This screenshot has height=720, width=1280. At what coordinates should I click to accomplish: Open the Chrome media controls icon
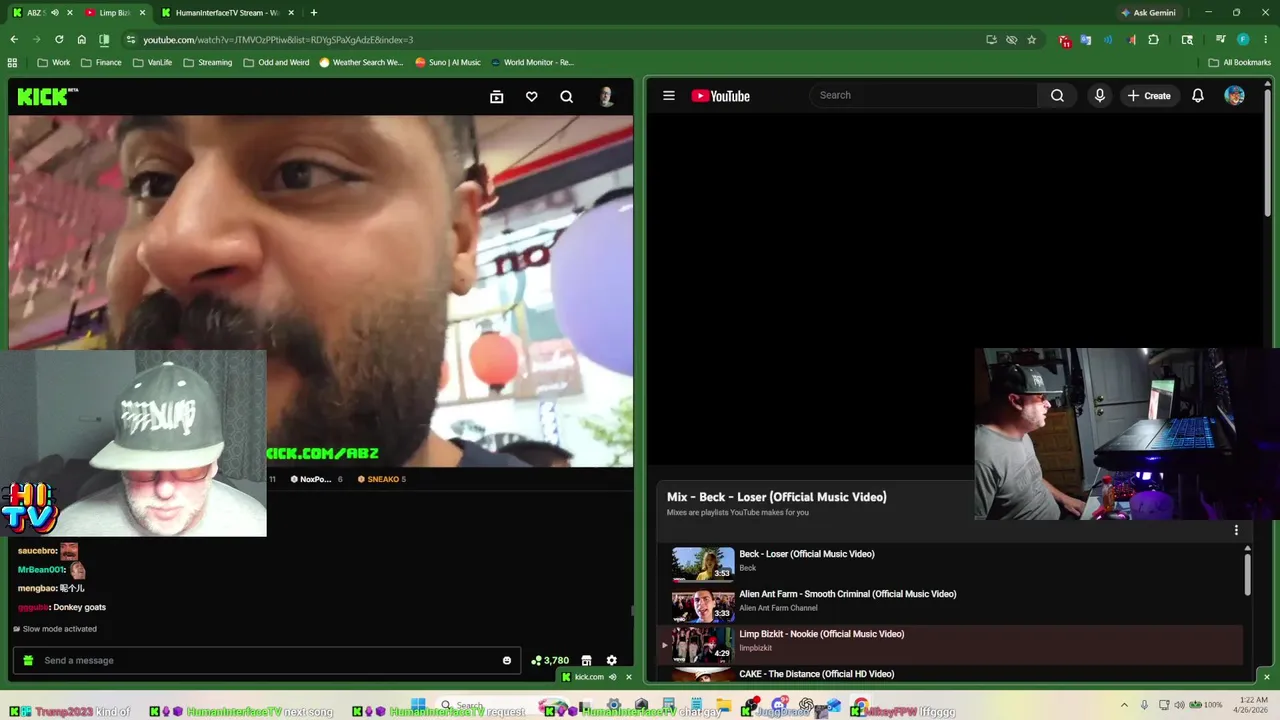pyautogui.click(x=1220, y=40)
